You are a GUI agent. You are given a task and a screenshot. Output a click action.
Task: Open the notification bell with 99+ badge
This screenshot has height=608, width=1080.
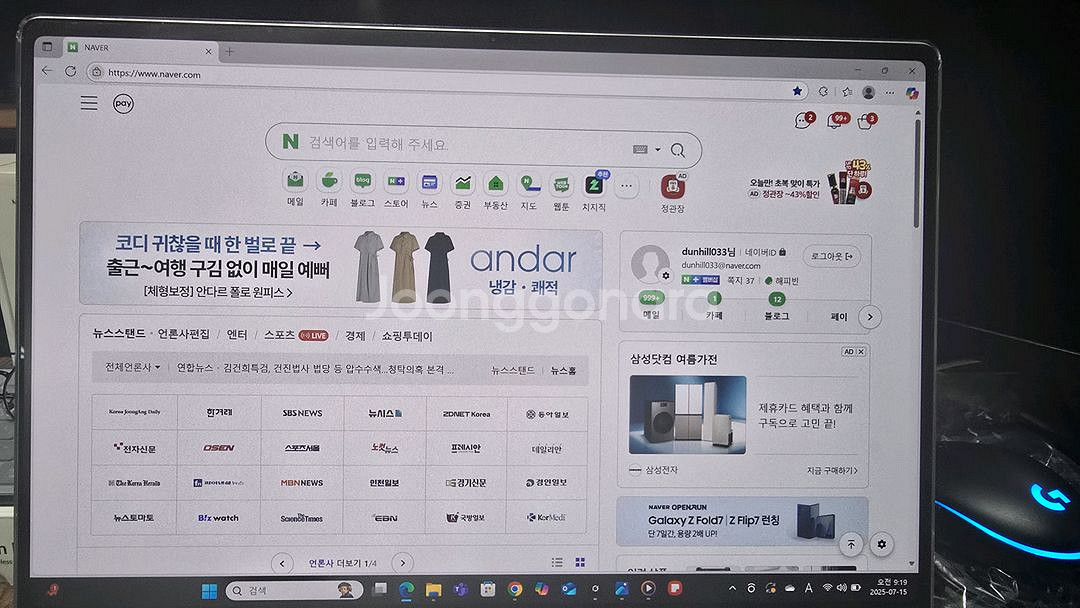click(x=835, y=122)
